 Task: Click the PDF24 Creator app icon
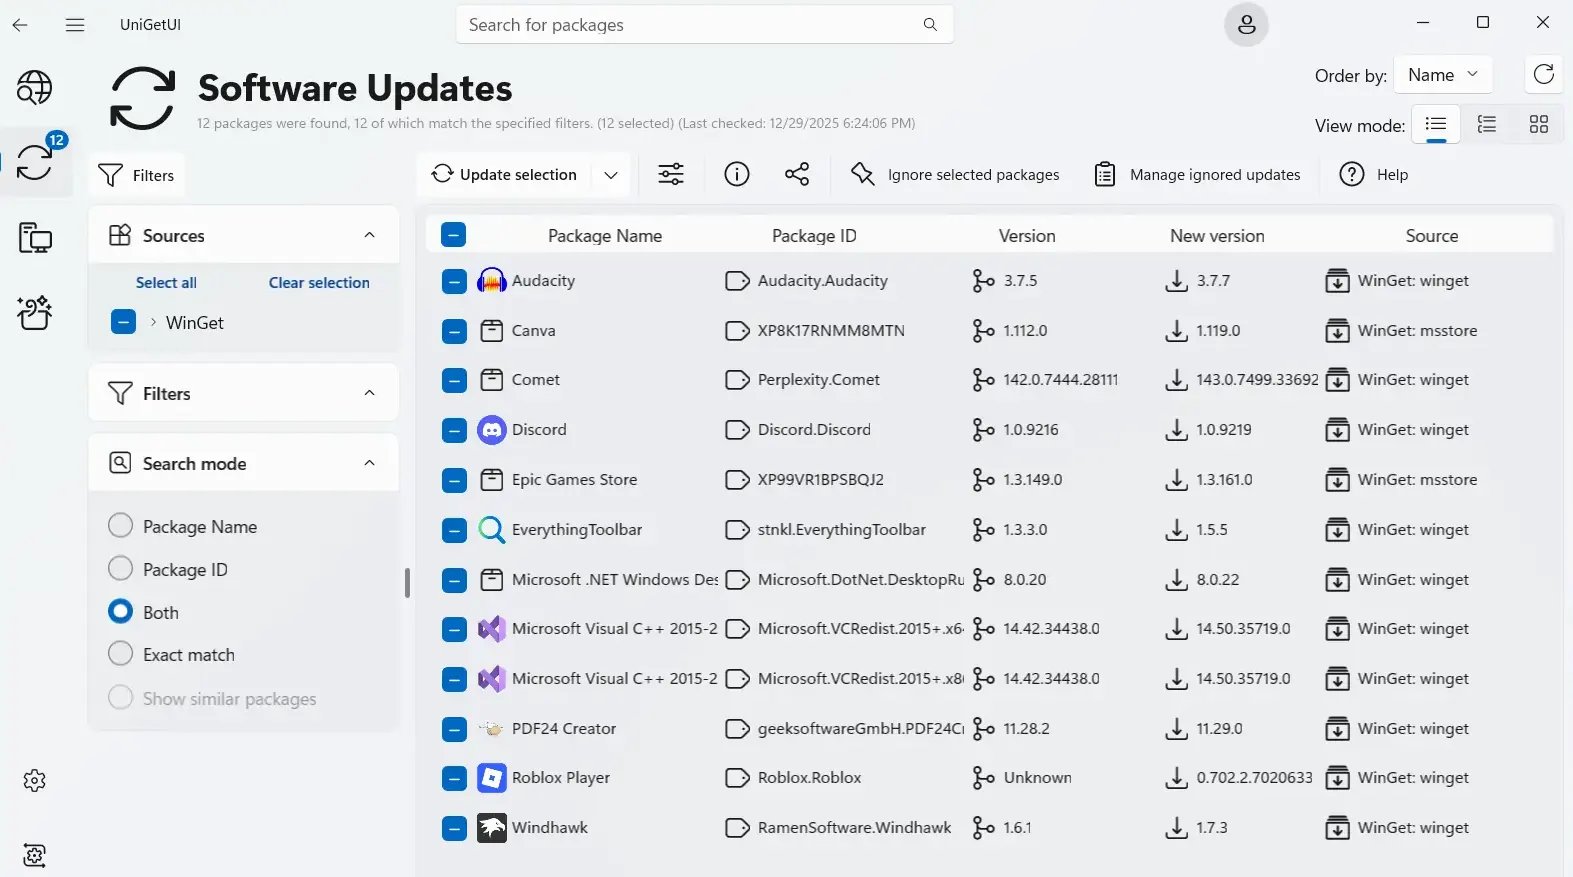pos(491,729)
